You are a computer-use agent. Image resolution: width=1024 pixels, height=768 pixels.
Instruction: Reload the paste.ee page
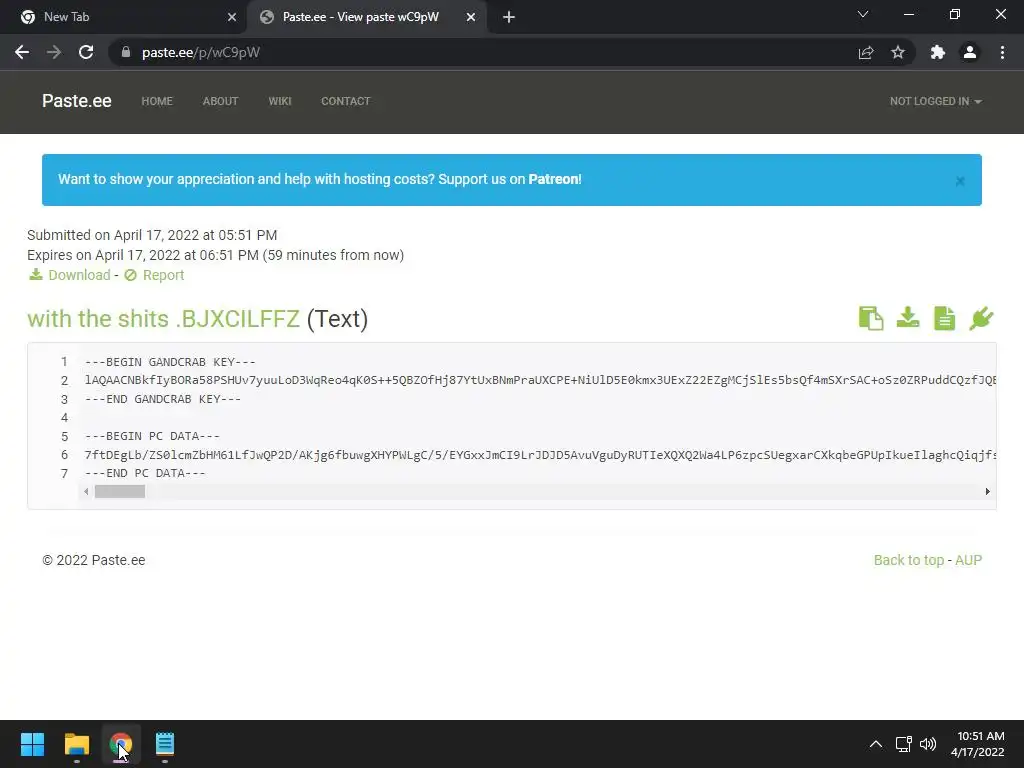coord(86,52)
